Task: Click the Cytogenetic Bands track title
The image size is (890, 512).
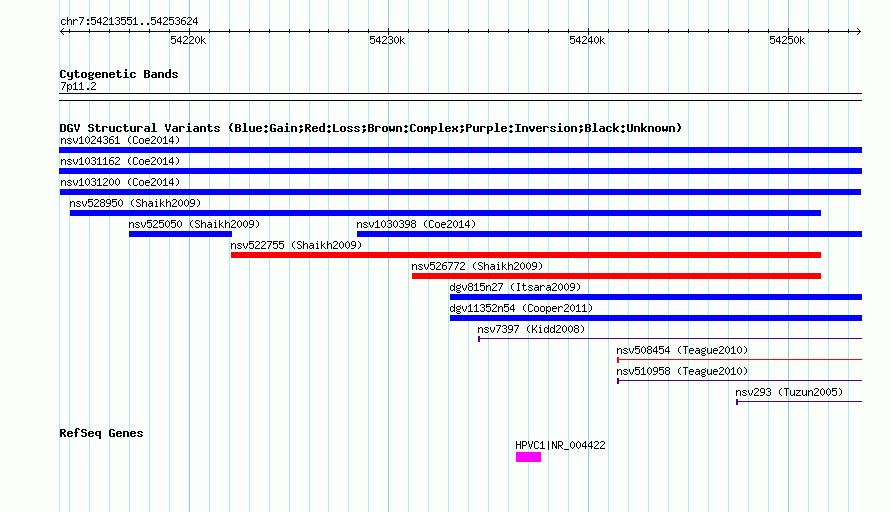Action: (119, 74)
